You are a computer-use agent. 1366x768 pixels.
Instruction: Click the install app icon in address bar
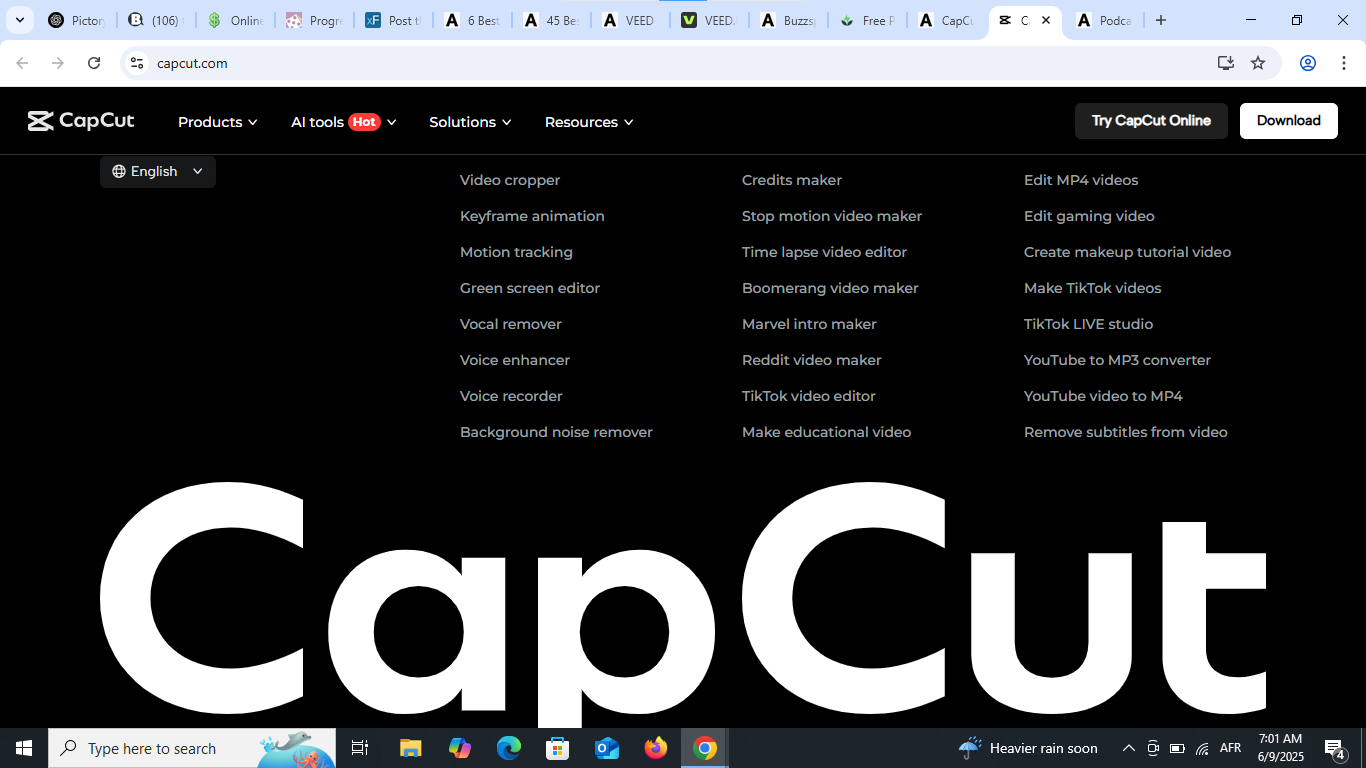click(1226, 63)
